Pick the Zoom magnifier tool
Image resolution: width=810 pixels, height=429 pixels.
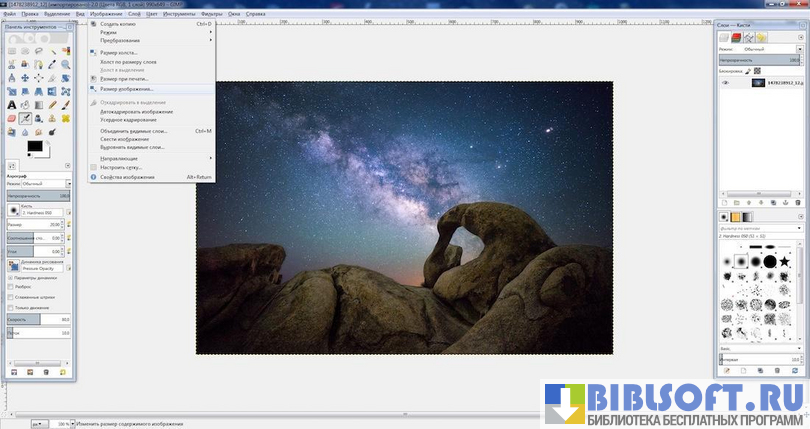(66, 64)
